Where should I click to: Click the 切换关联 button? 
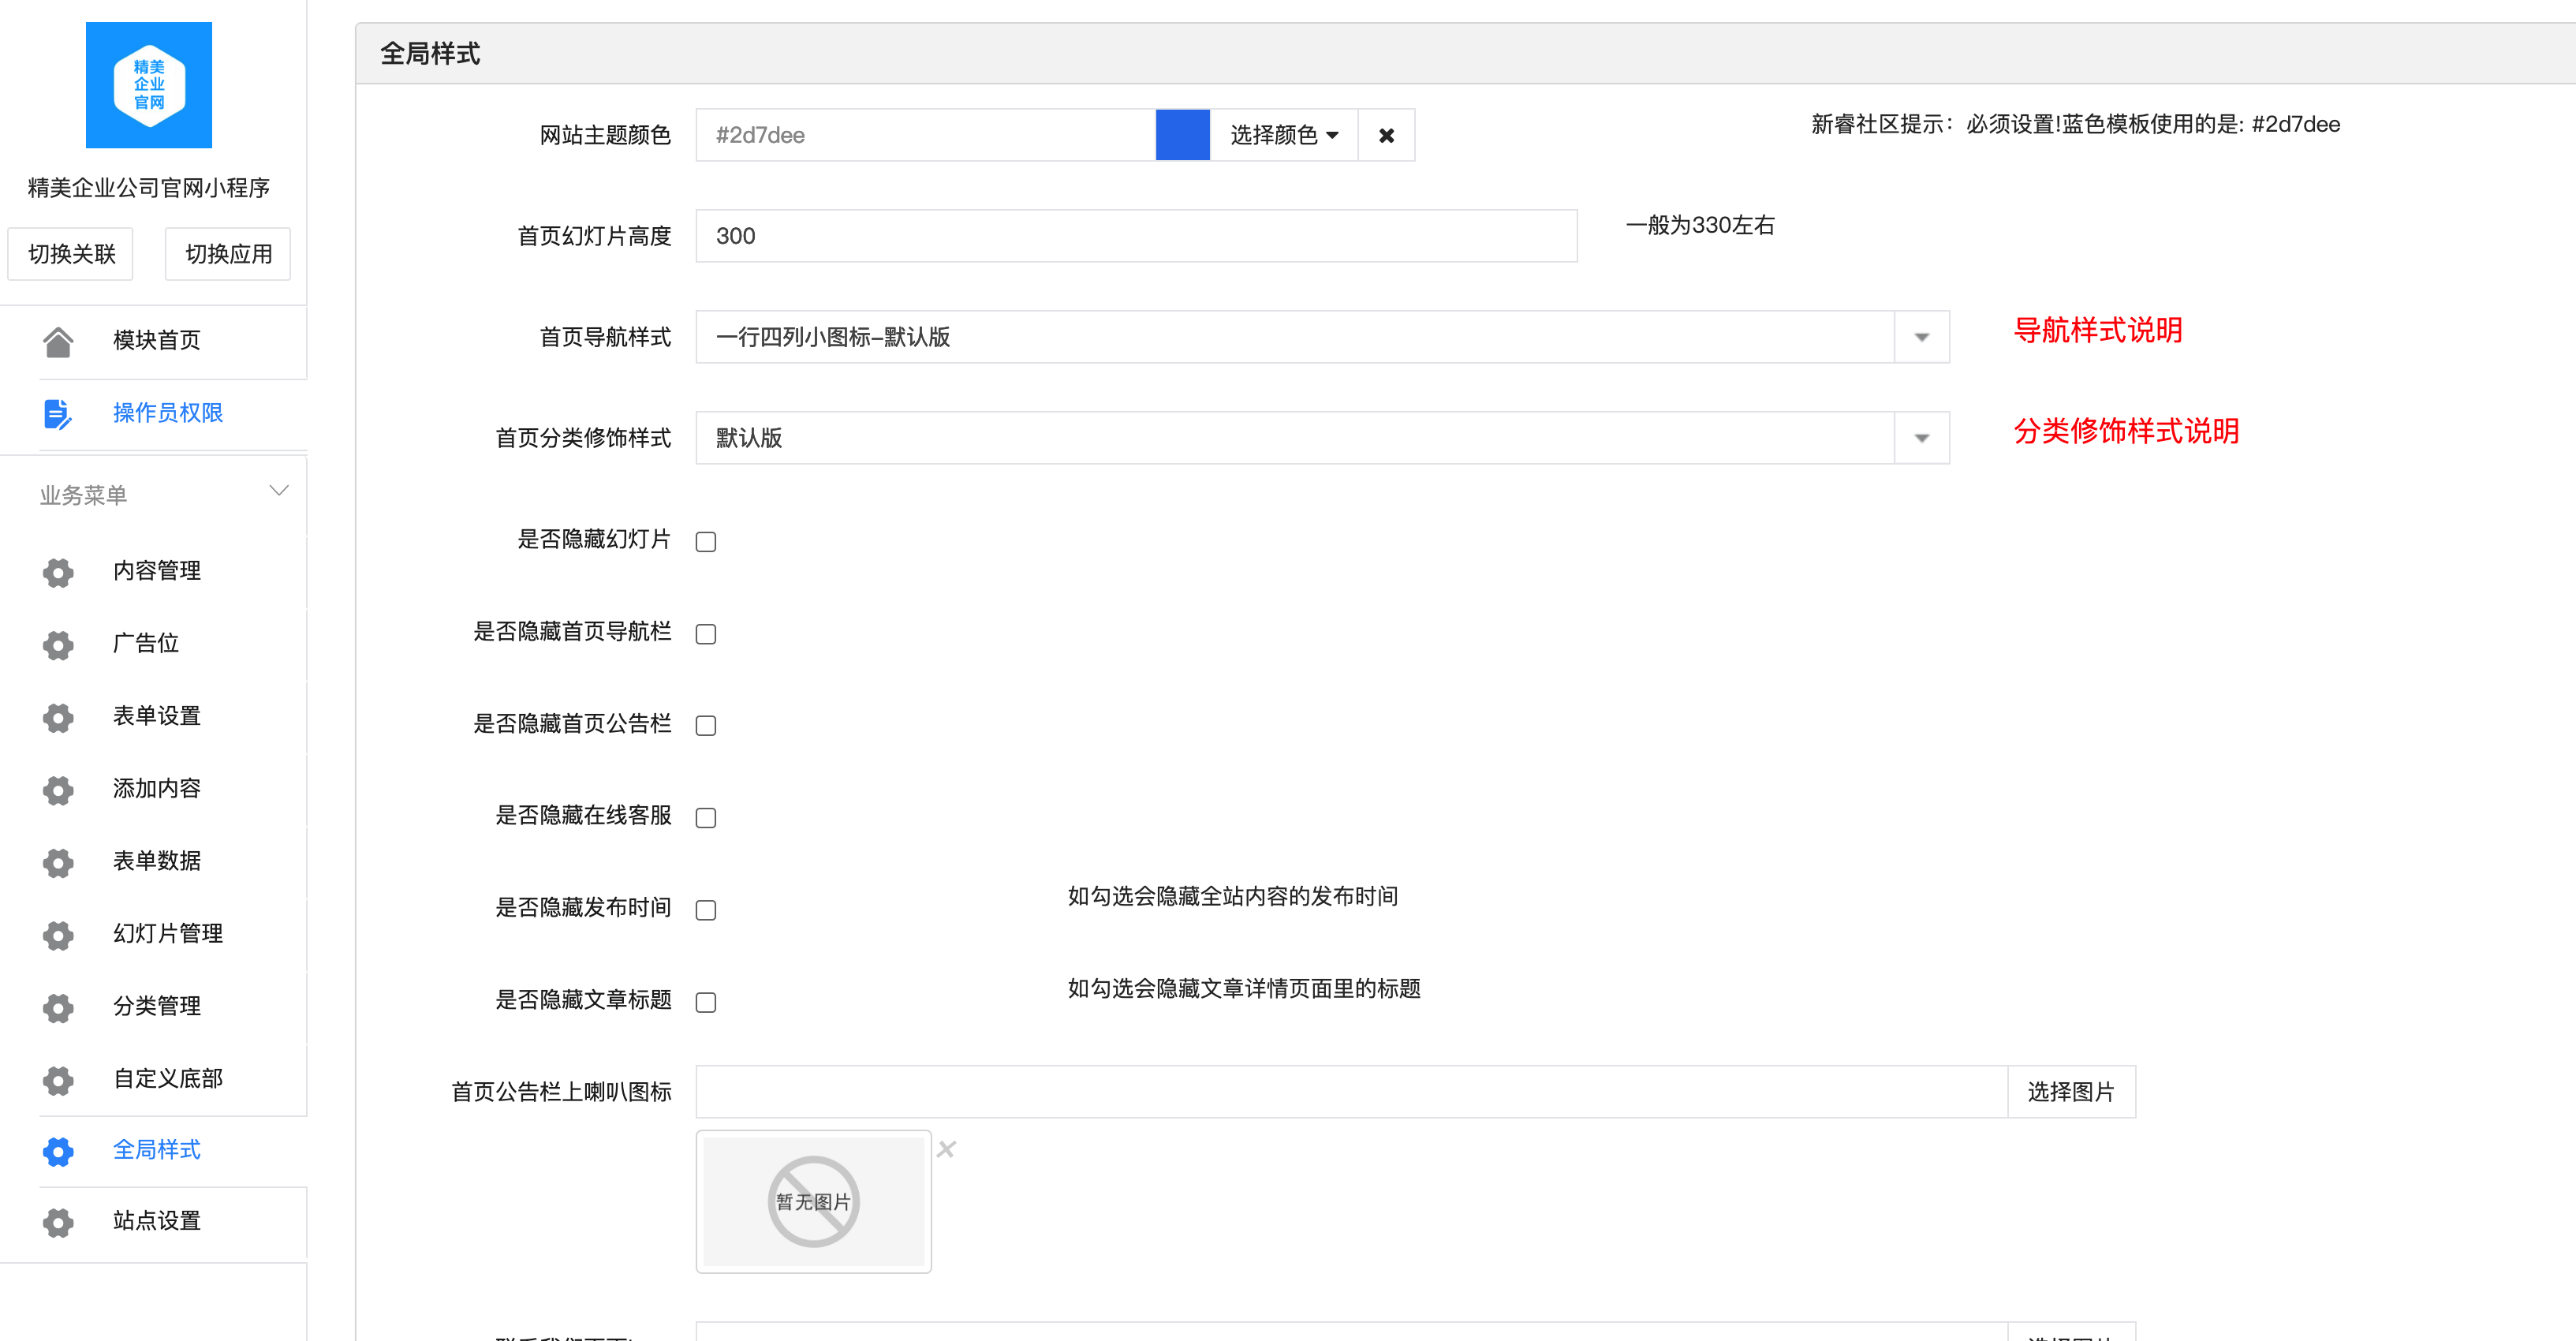[x=71, y=254]
